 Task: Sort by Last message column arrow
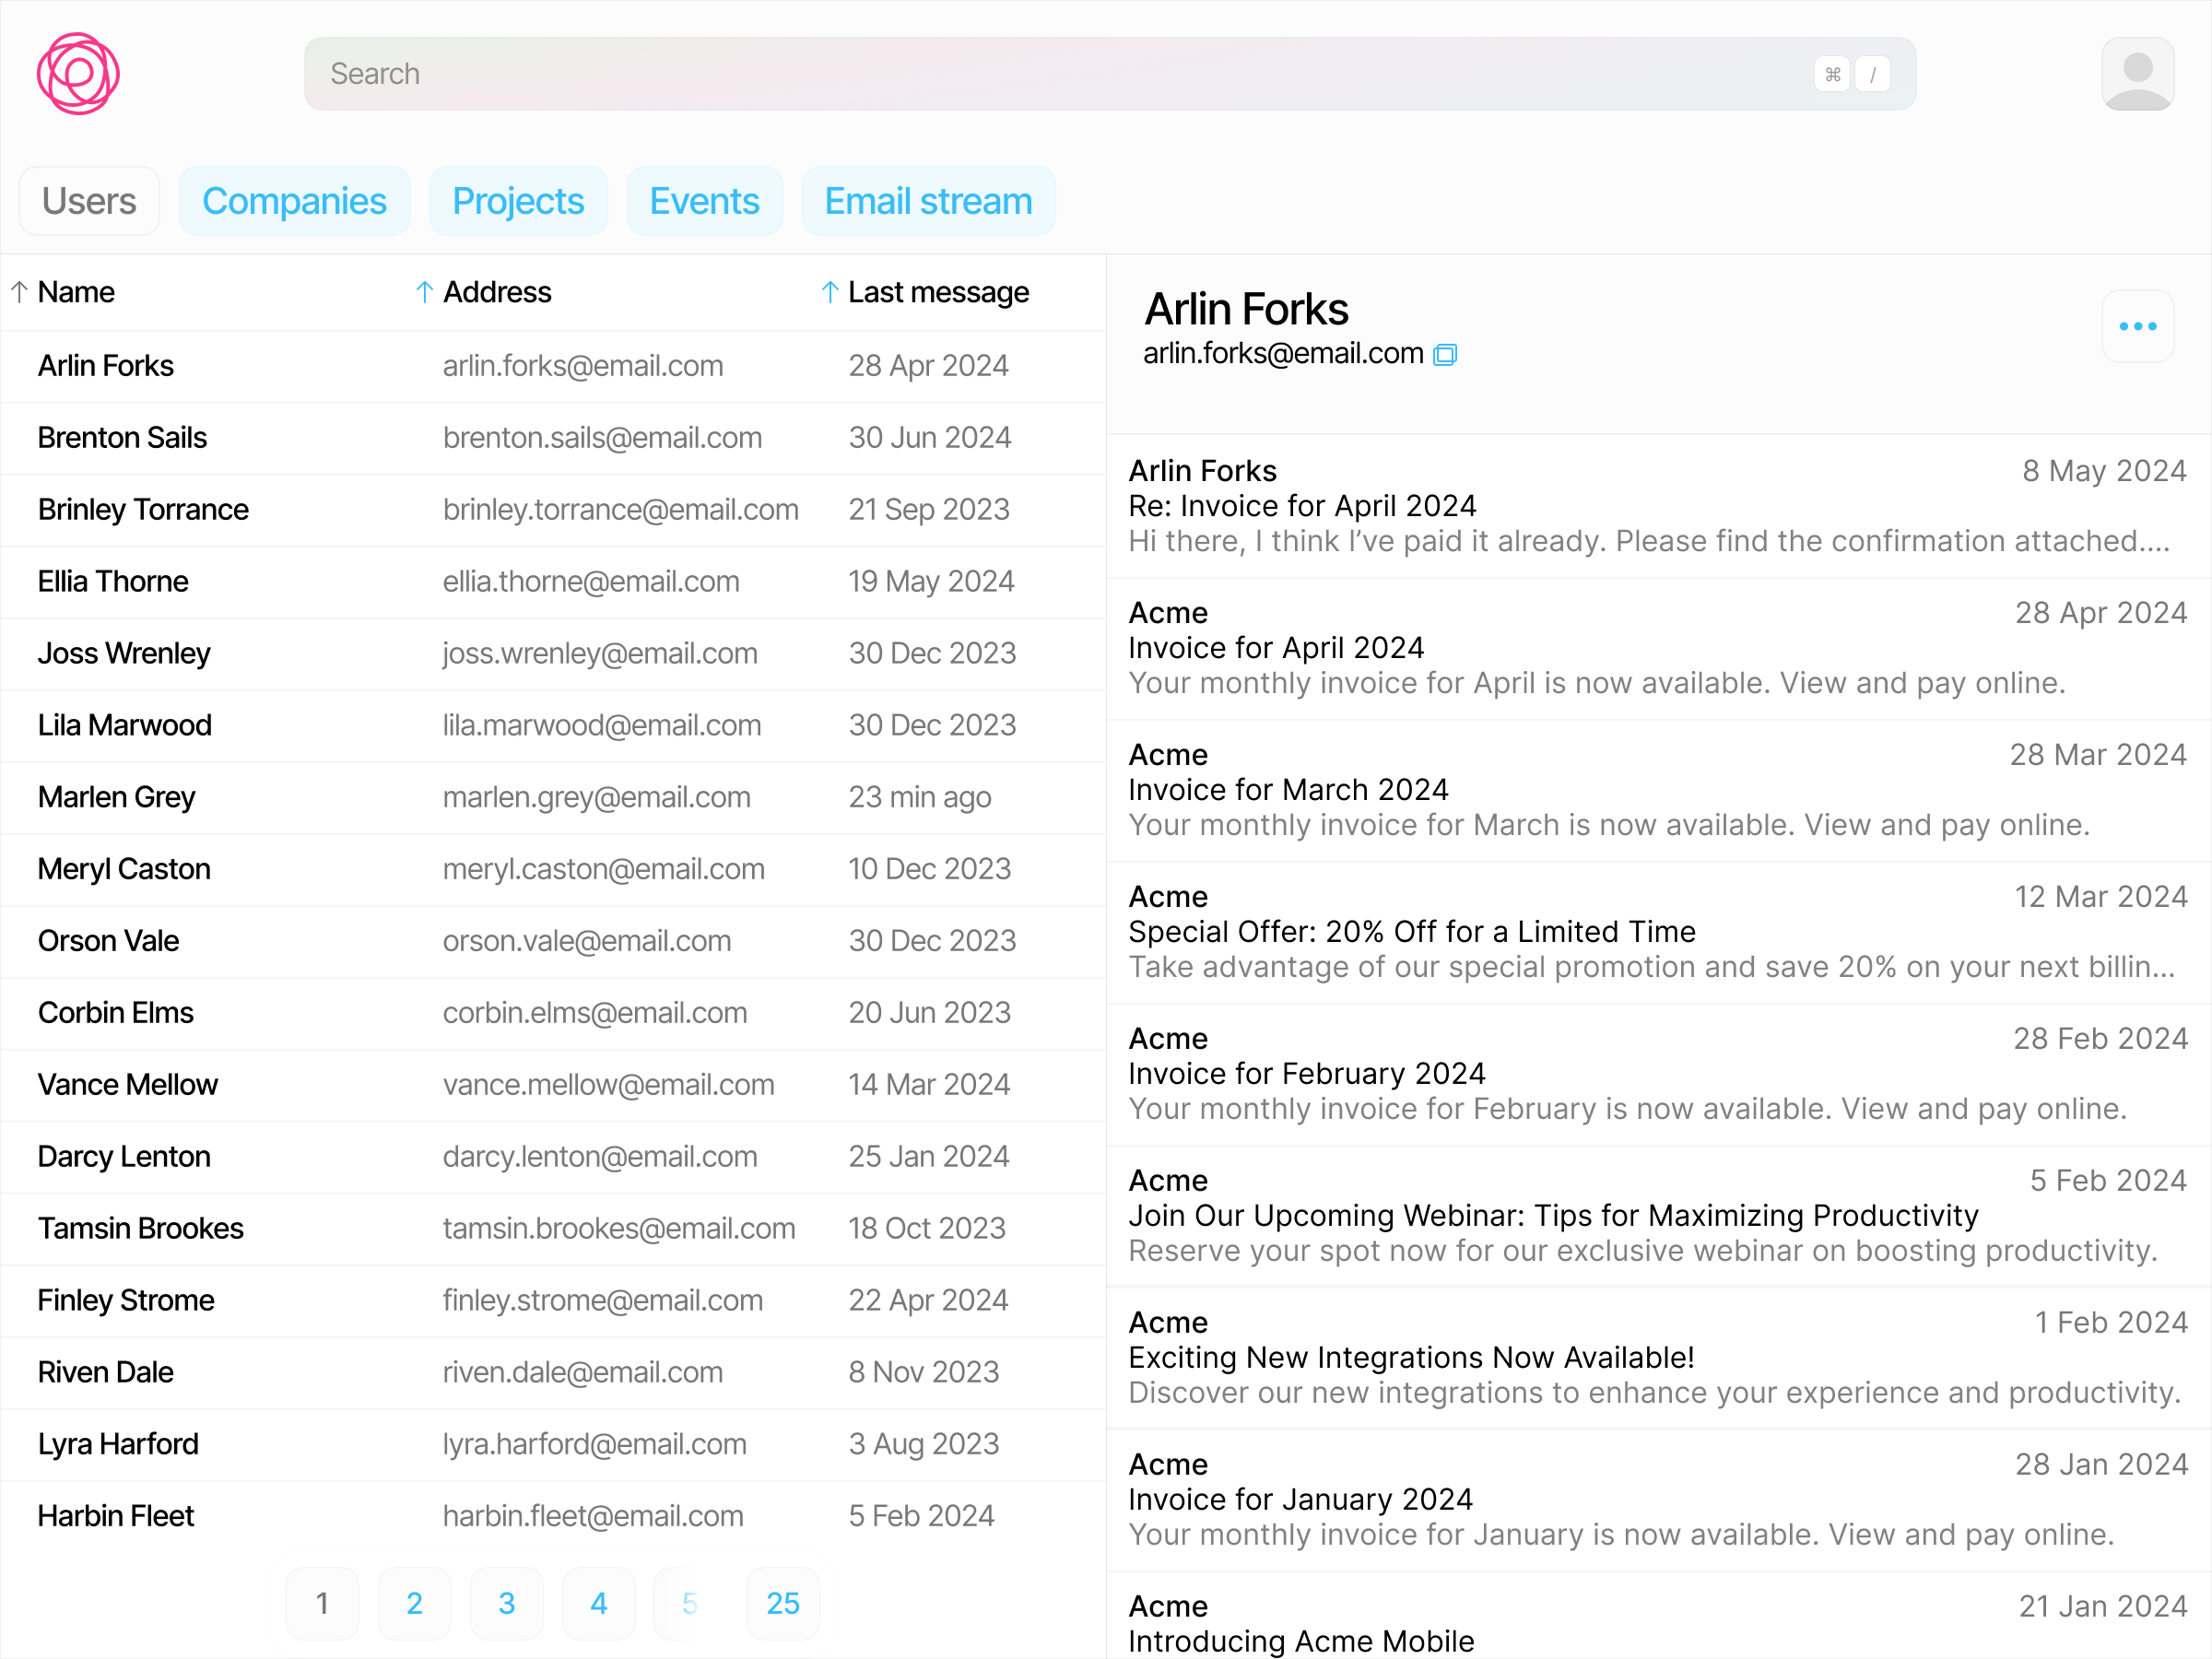[x=829, y=292]
